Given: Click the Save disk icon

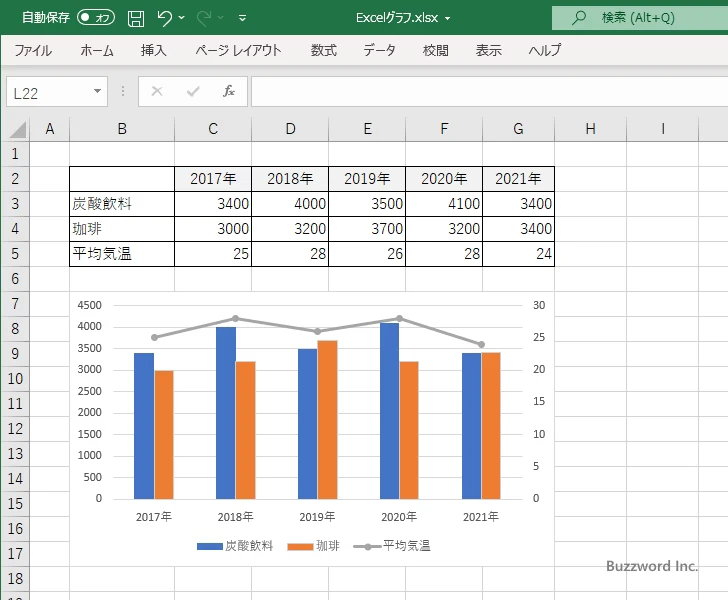Looking at the screenshot, I should [x=136, y=18].
